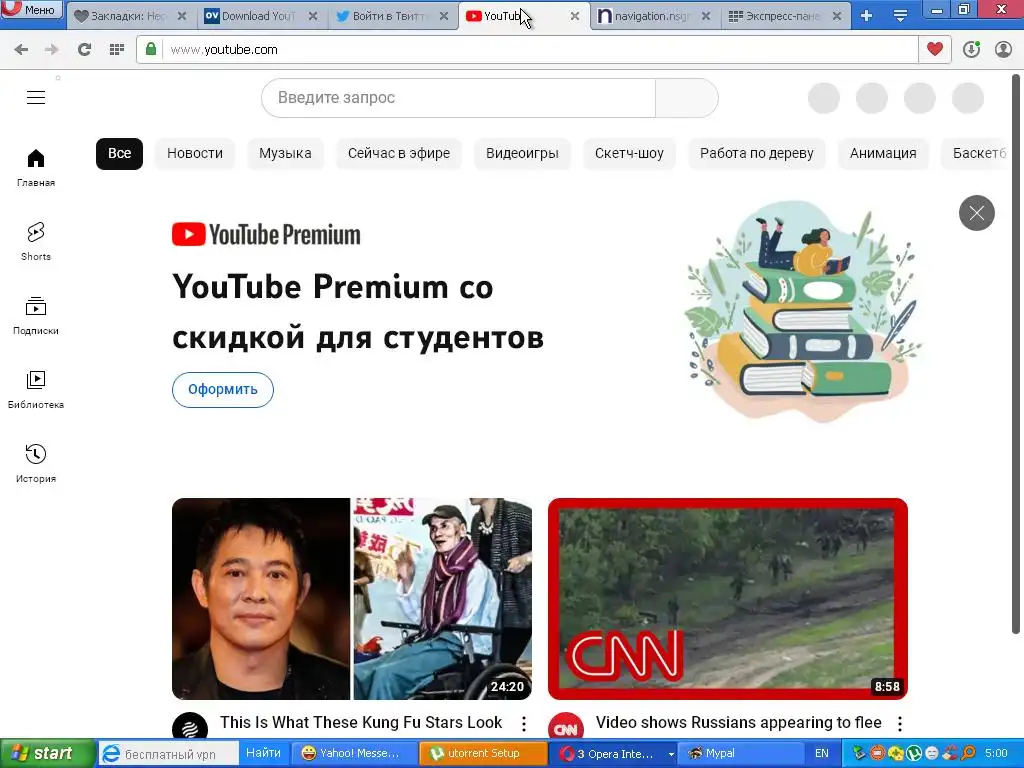Image resolution: width=1024 pixels, height=768 pixels.
Task: Open История in YouTube sidebar
Action: point(36,464)
